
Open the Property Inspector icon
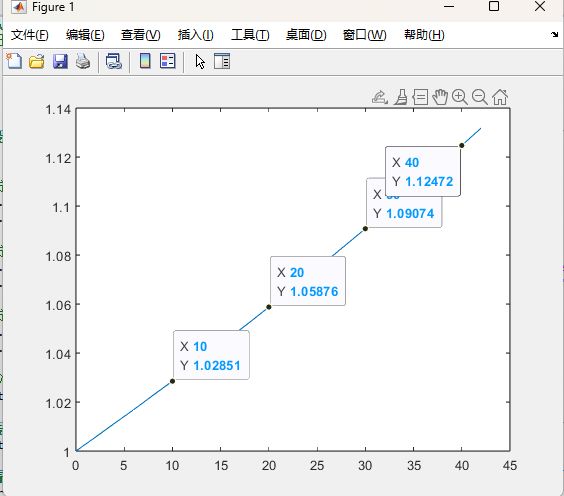[222, 61]
